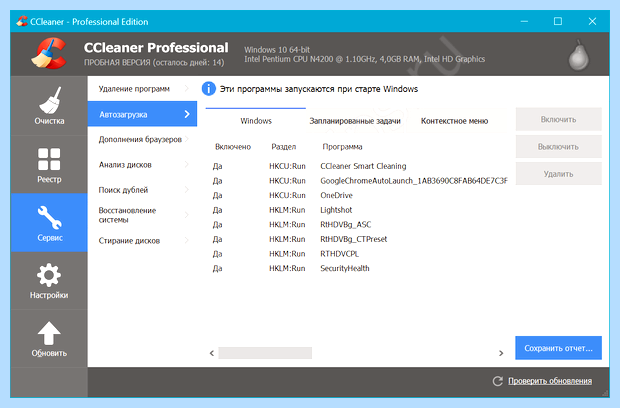Click the scrollbar right arrow
This screenshot has width=620, height=408.
coord(501,353)
